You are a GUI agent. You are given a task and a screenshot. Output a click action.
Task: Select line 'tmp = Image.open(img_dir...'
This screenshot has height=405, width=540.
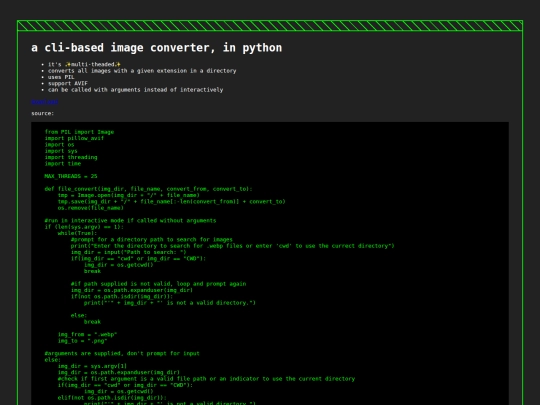[129, 195]
